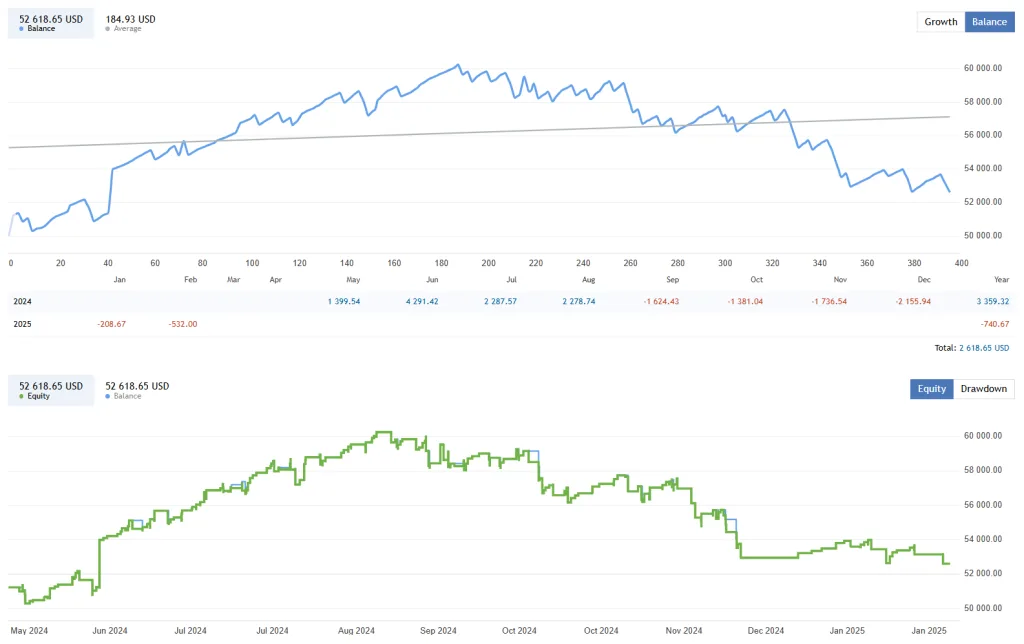Switch to the Drawdown view
Screen dimensions: 1024x644
(983, 389)
